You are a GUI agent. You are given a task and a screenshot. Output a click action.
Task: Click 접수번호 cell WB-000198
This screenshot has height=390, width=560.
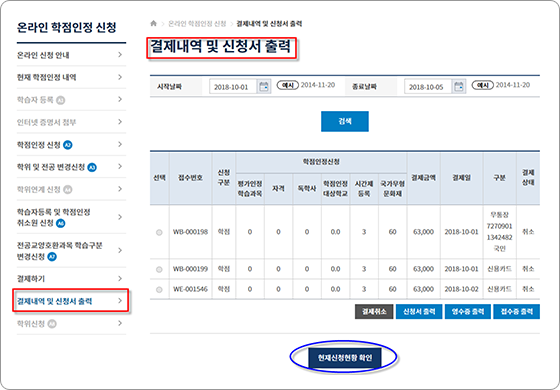click(x=190, y=232)
